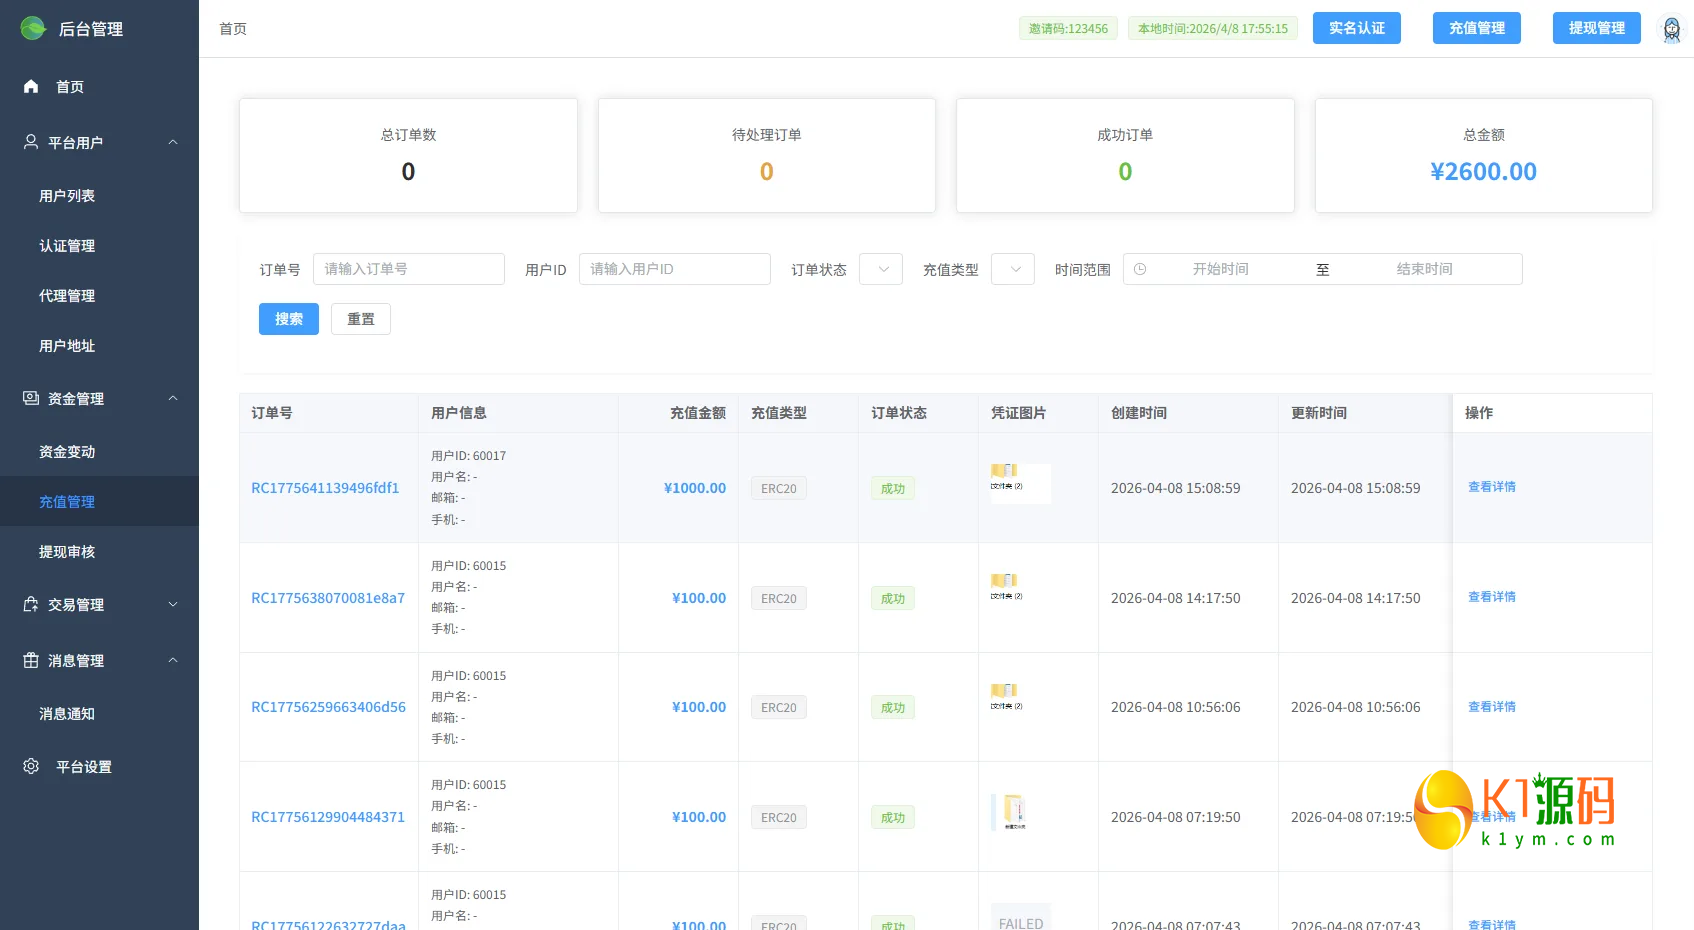The width and height of the screenshot is (1694, 930).
Task: Open the 订单状态 dropdown
Action: tap(881, 269)
